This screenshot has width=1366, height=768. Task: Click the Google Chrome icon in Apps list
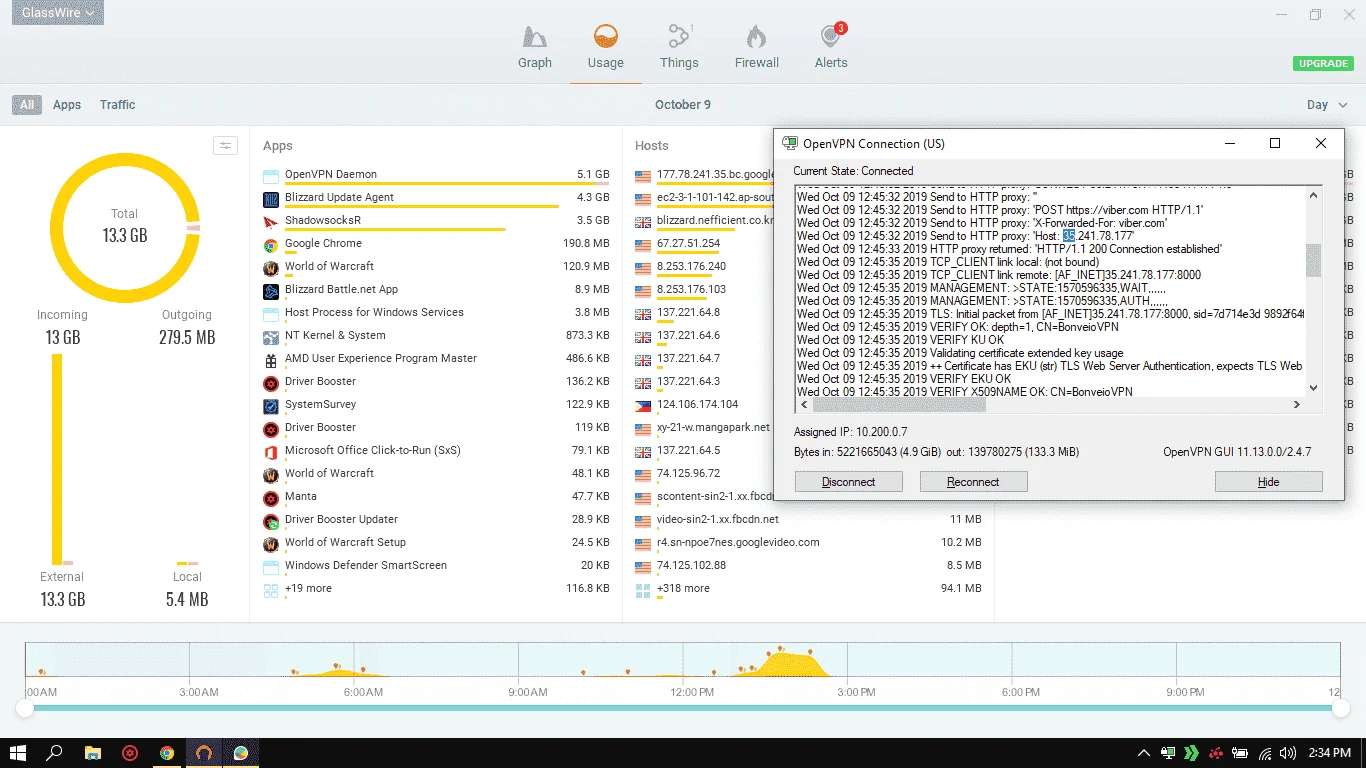[270, 244]
